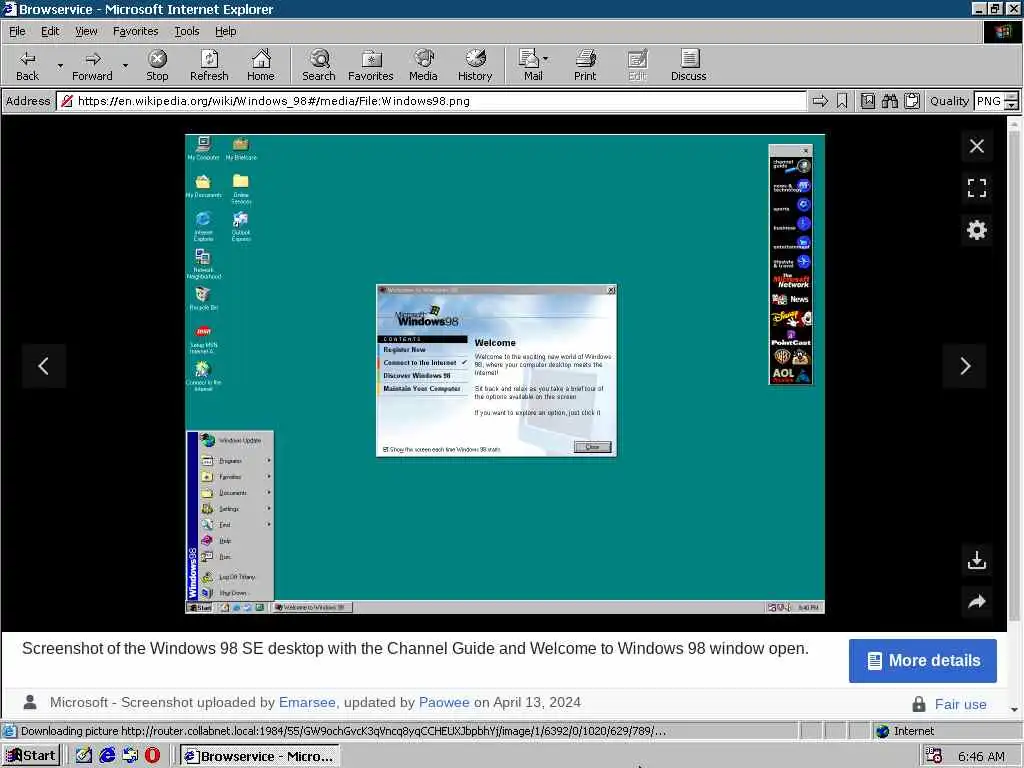The width and height of the screenshot is (1024, 768).
Task: Click the Quick Launch icon left of Opera
Action: [130, 756]
